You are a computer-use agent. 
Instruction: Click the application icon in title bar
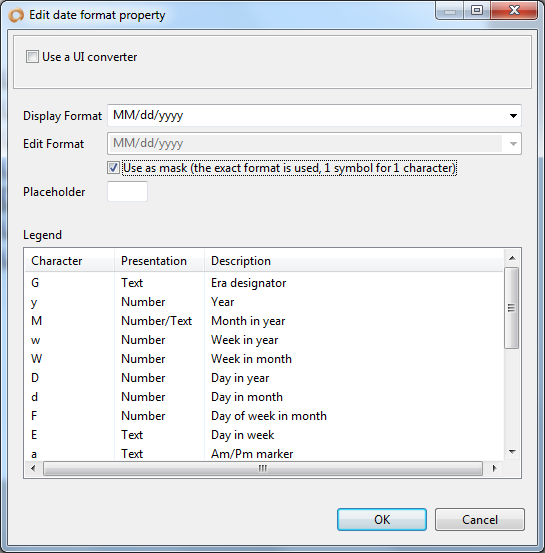point(16,15)
